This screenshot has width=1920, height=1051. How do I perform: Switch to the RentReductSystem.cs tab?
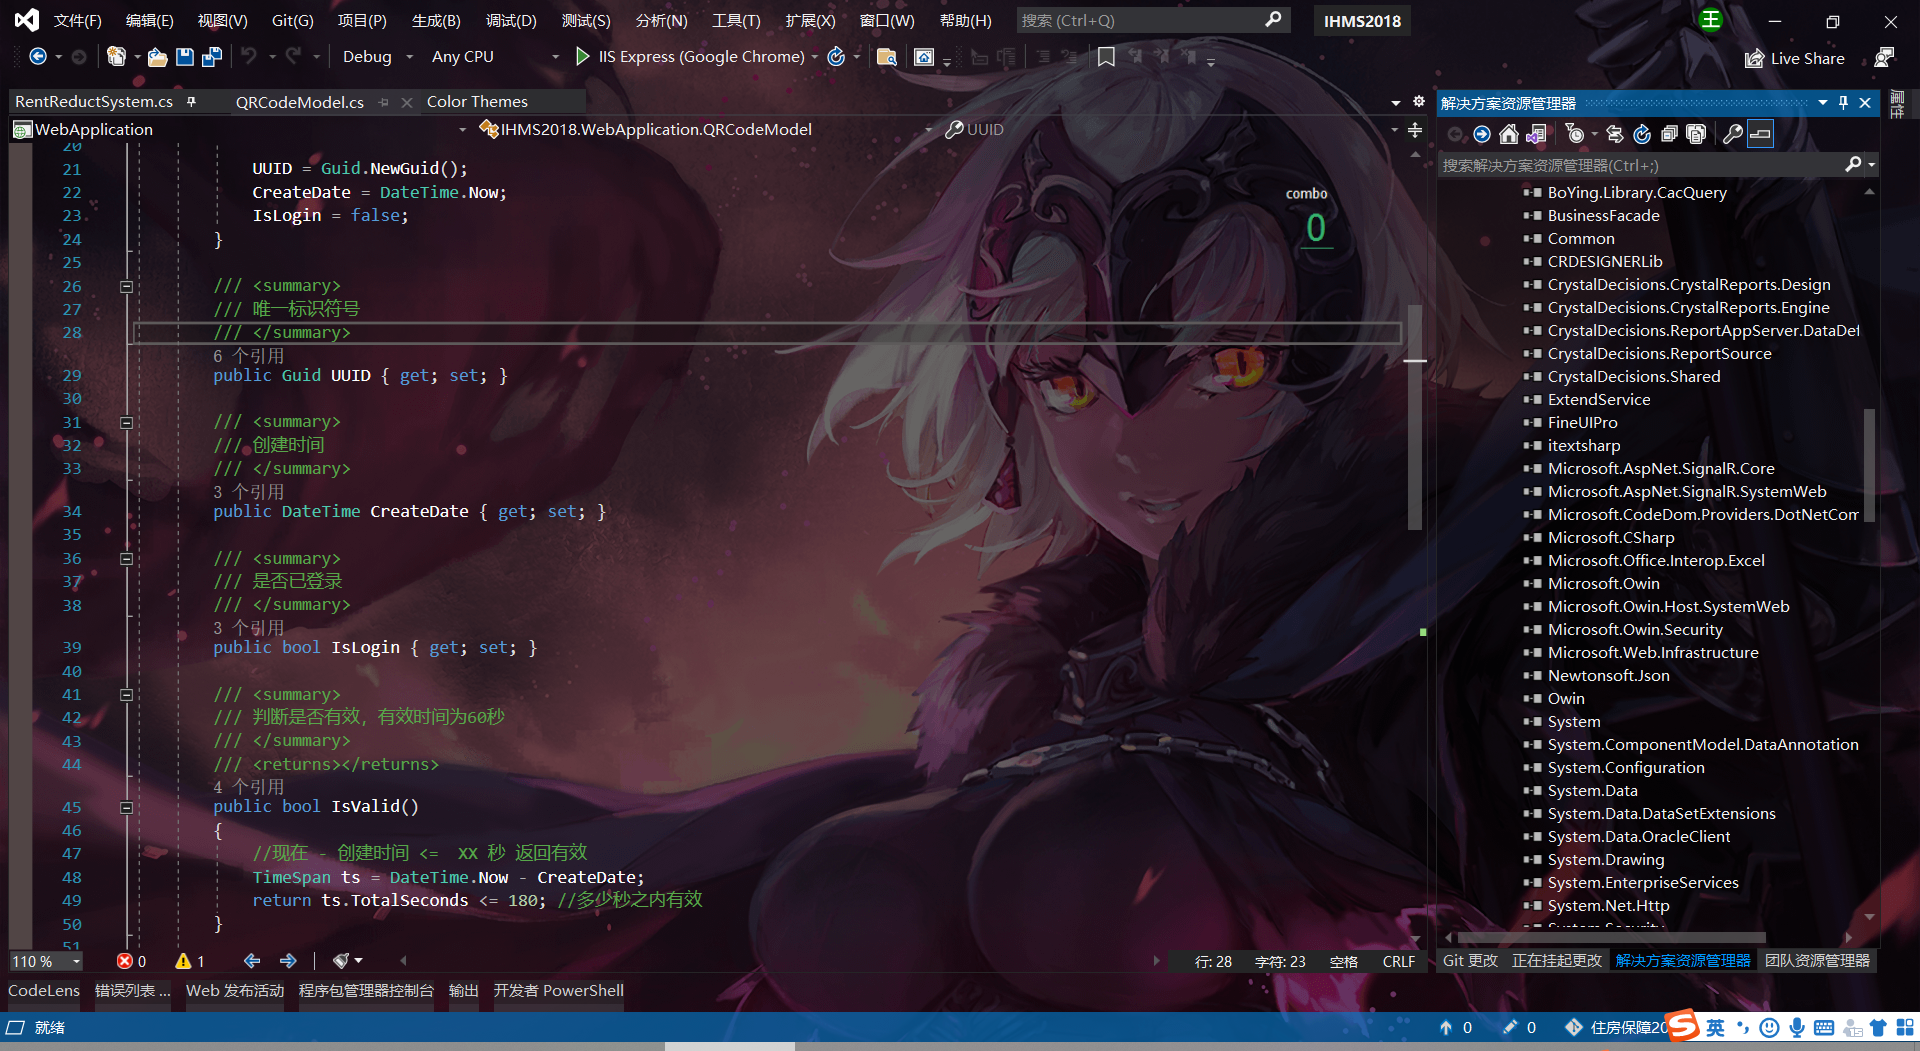(x=94, y=101)
